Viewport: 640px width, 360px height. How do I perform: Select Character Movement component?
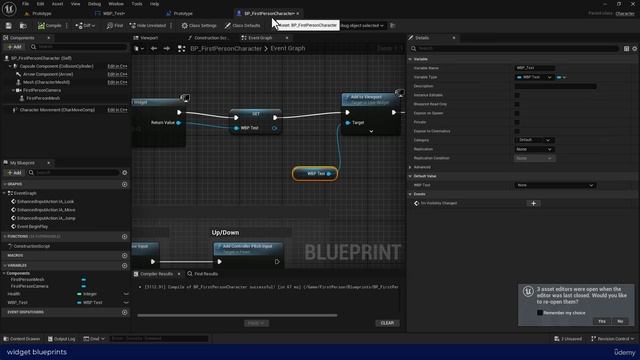tap(57, 110)
